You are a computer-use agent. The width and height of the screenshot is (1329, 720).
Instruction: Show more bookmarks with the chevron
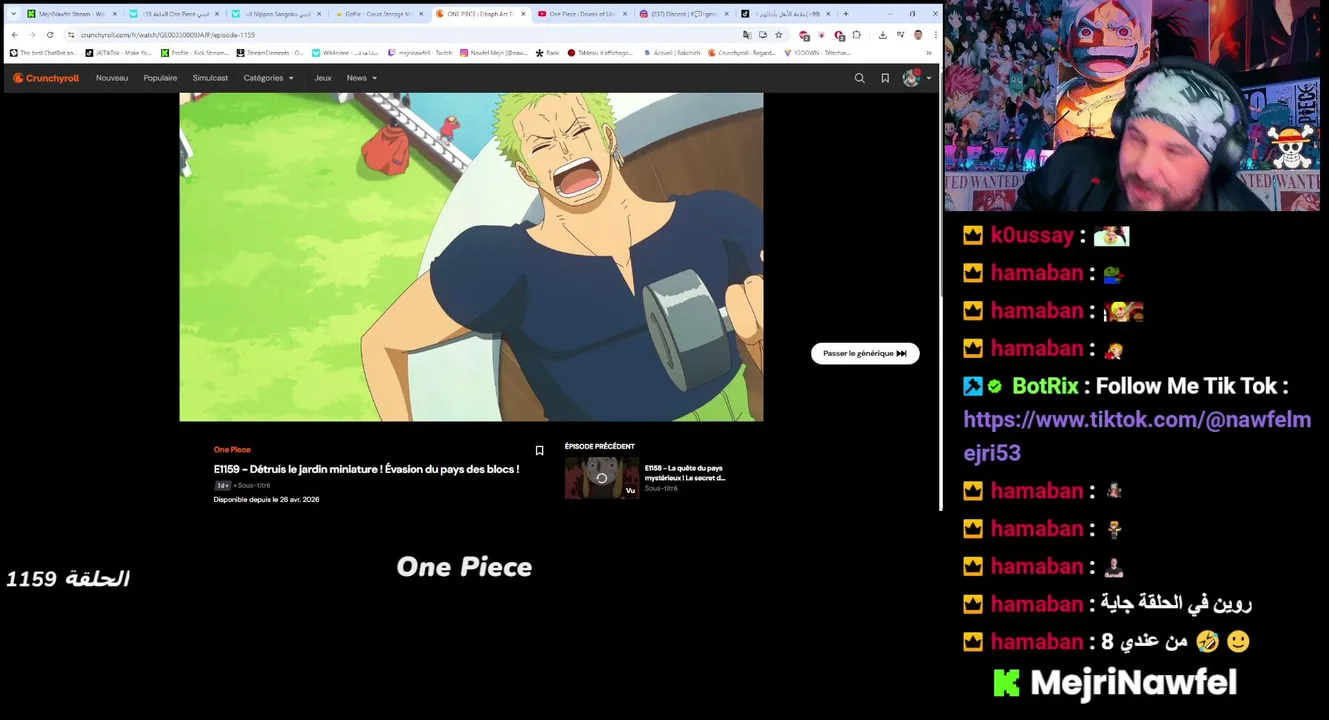coord(929,53)
